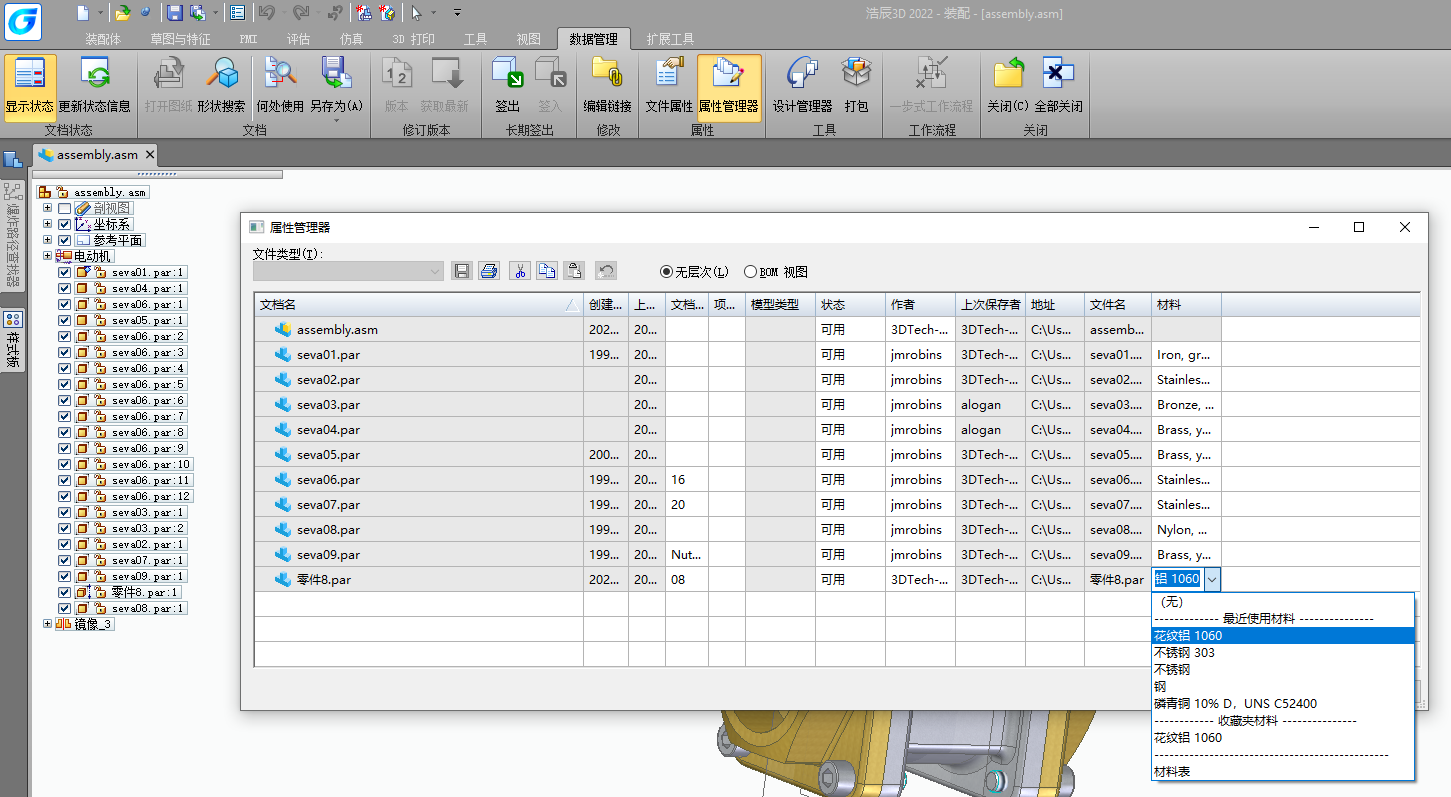
Task: Open 另存为 dropdown arrow below label
Action: tap(336, 121)
